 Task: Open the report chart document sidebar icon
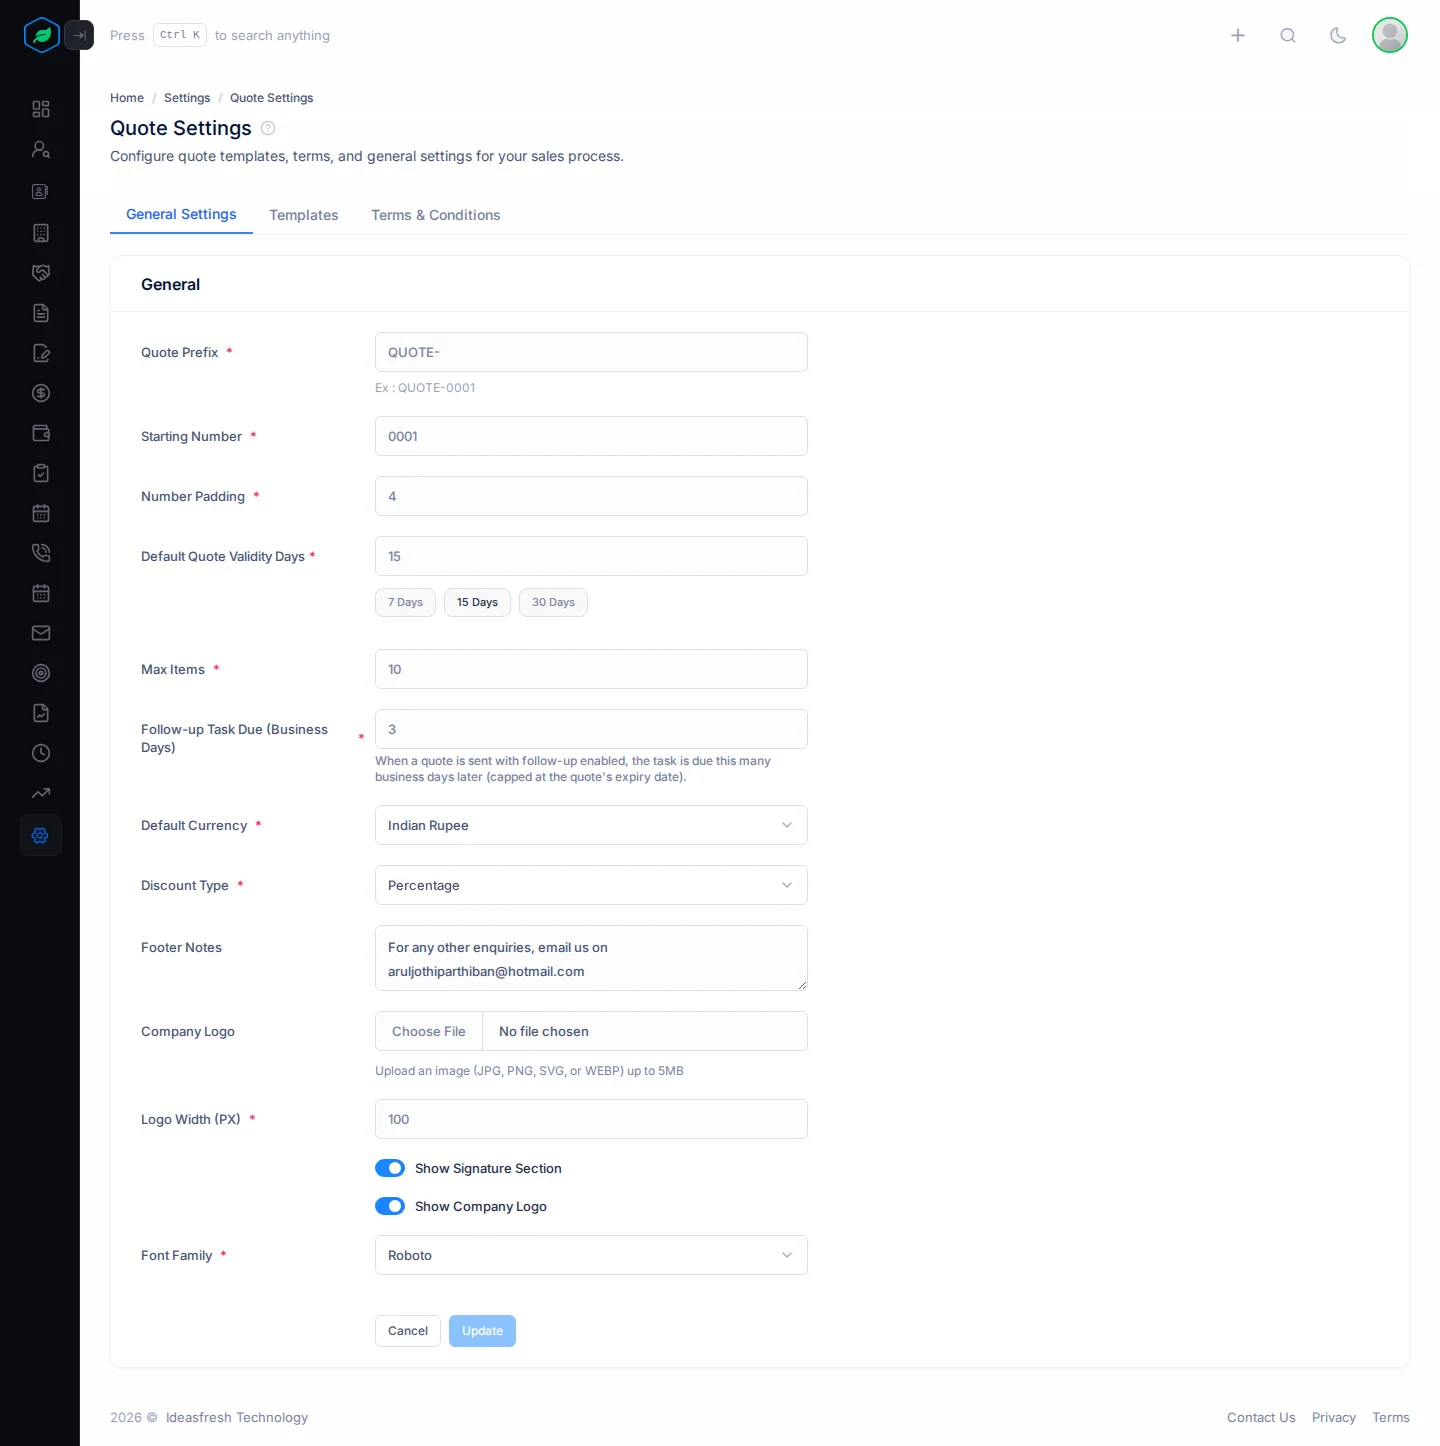pyautogui.click(x=41, y=713)
